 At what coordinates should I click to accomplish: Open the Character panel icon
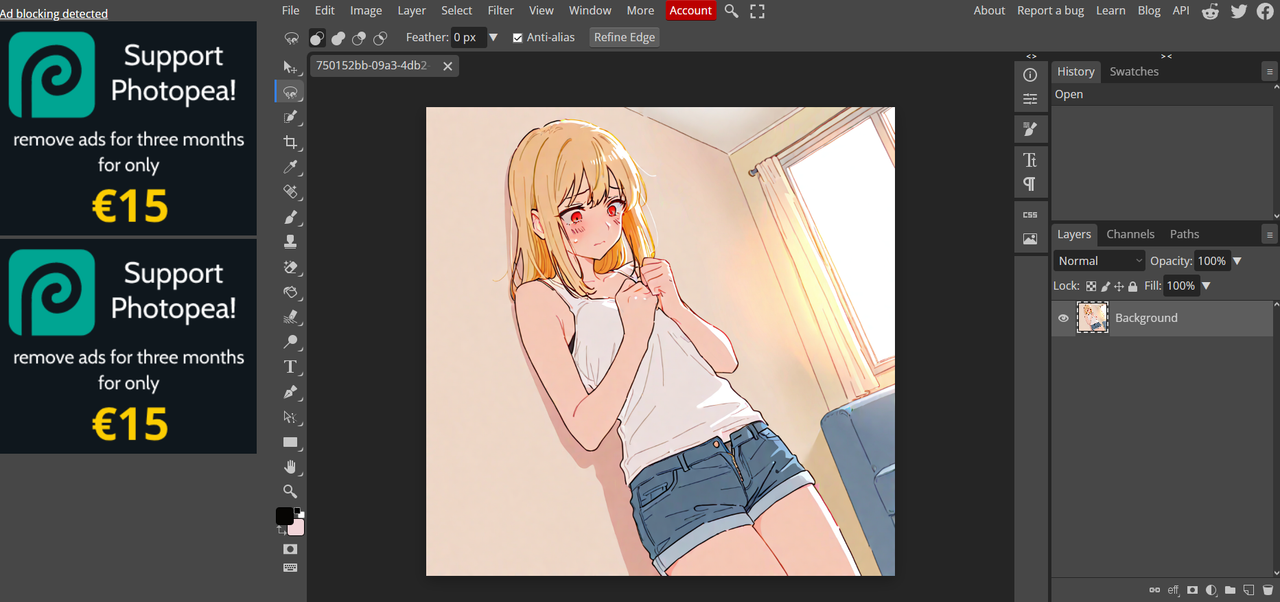[x=1030, y=160]
